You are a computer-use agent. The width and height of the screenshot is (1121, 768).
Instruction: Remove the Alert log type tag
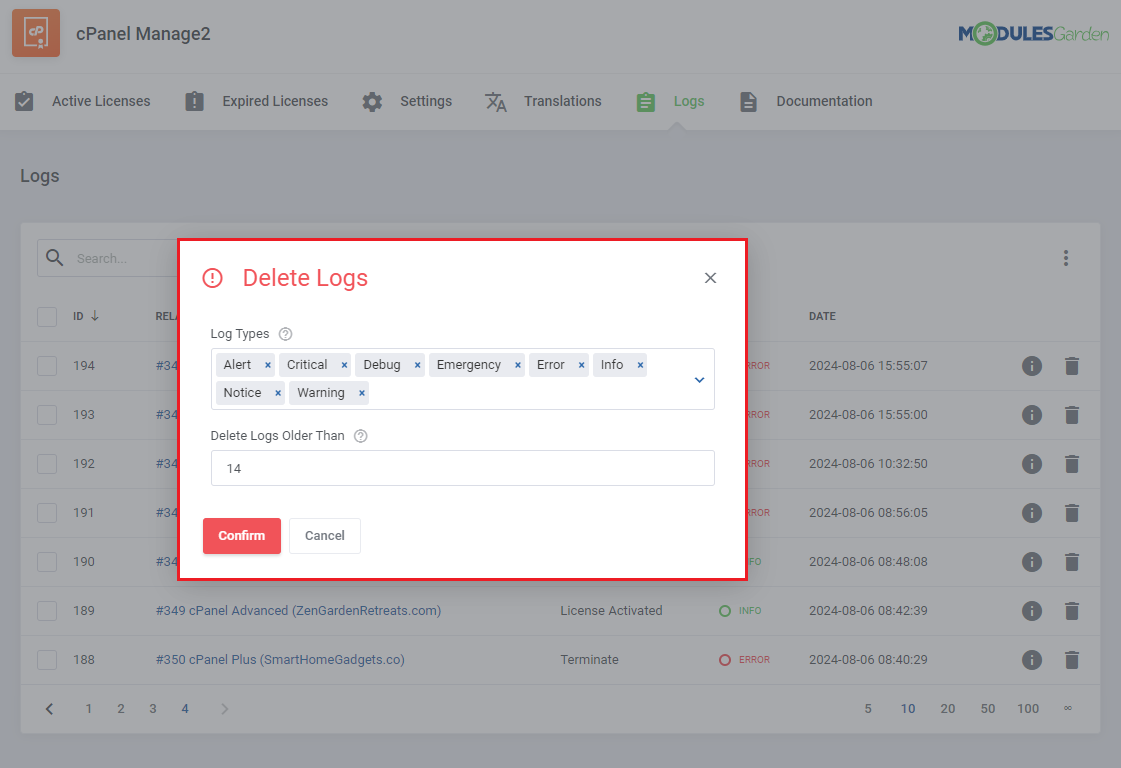pos(268,365)
